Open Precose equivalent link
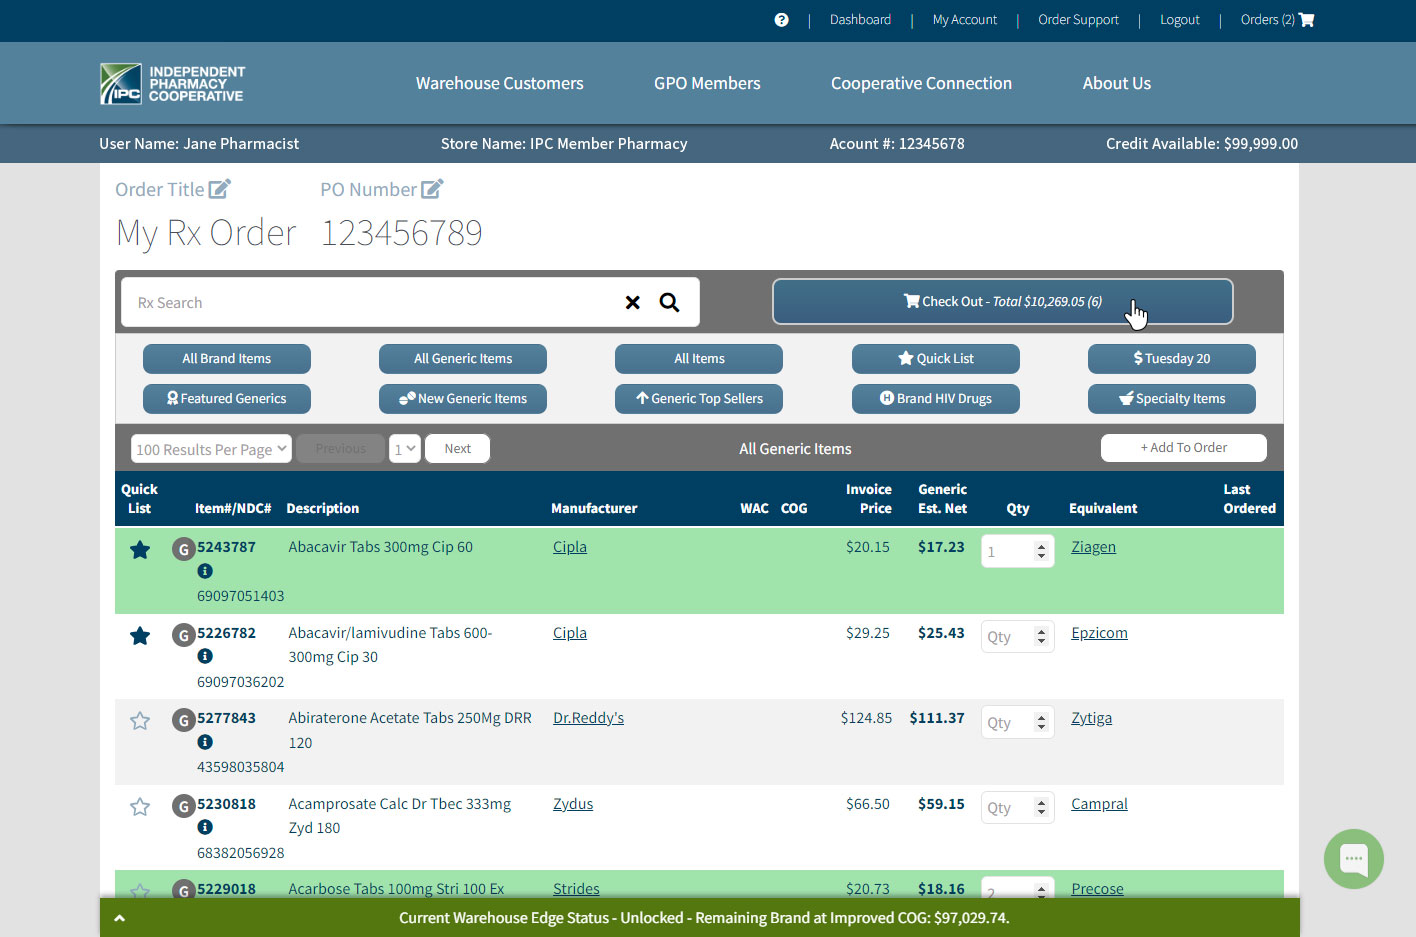This screenshot has height=937, width=1416. point(1097,889)
